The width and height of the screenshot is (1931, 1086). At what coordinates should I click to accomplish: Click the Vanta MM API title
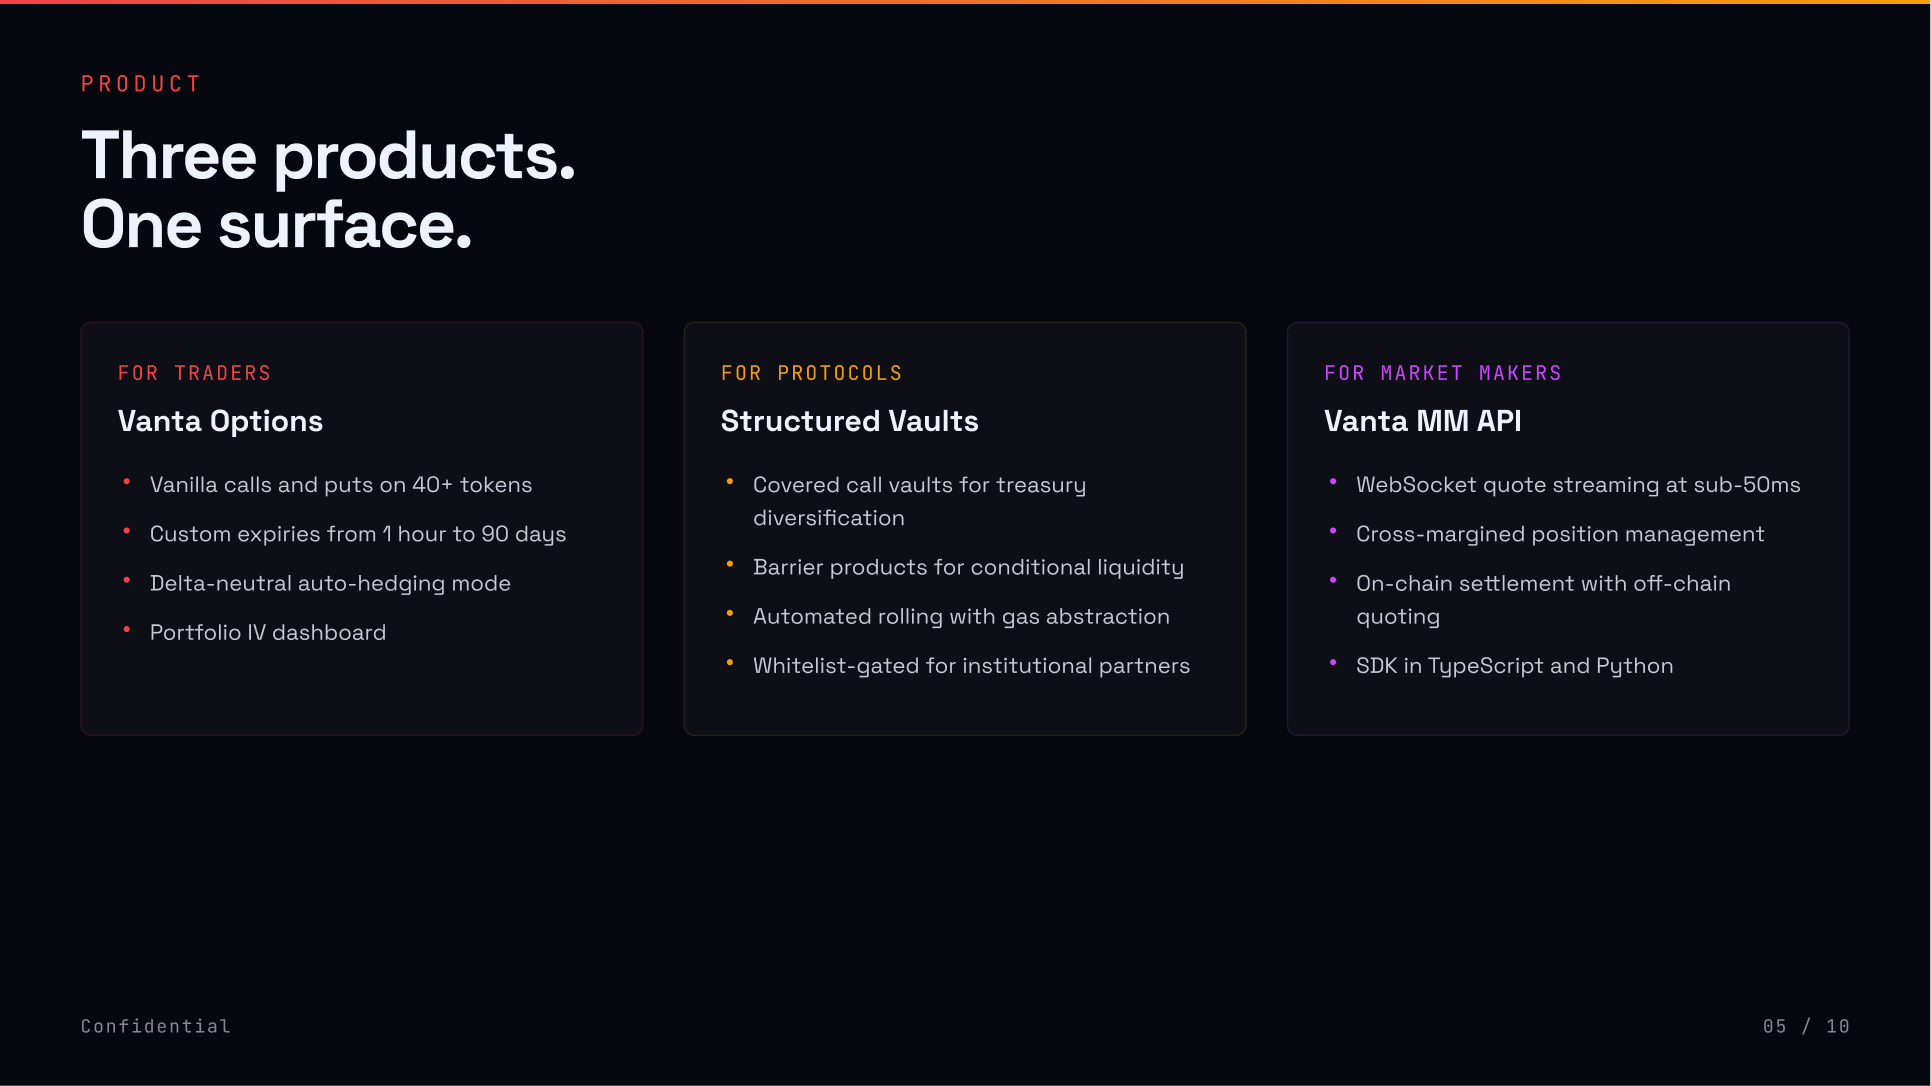click(1422, 421)
